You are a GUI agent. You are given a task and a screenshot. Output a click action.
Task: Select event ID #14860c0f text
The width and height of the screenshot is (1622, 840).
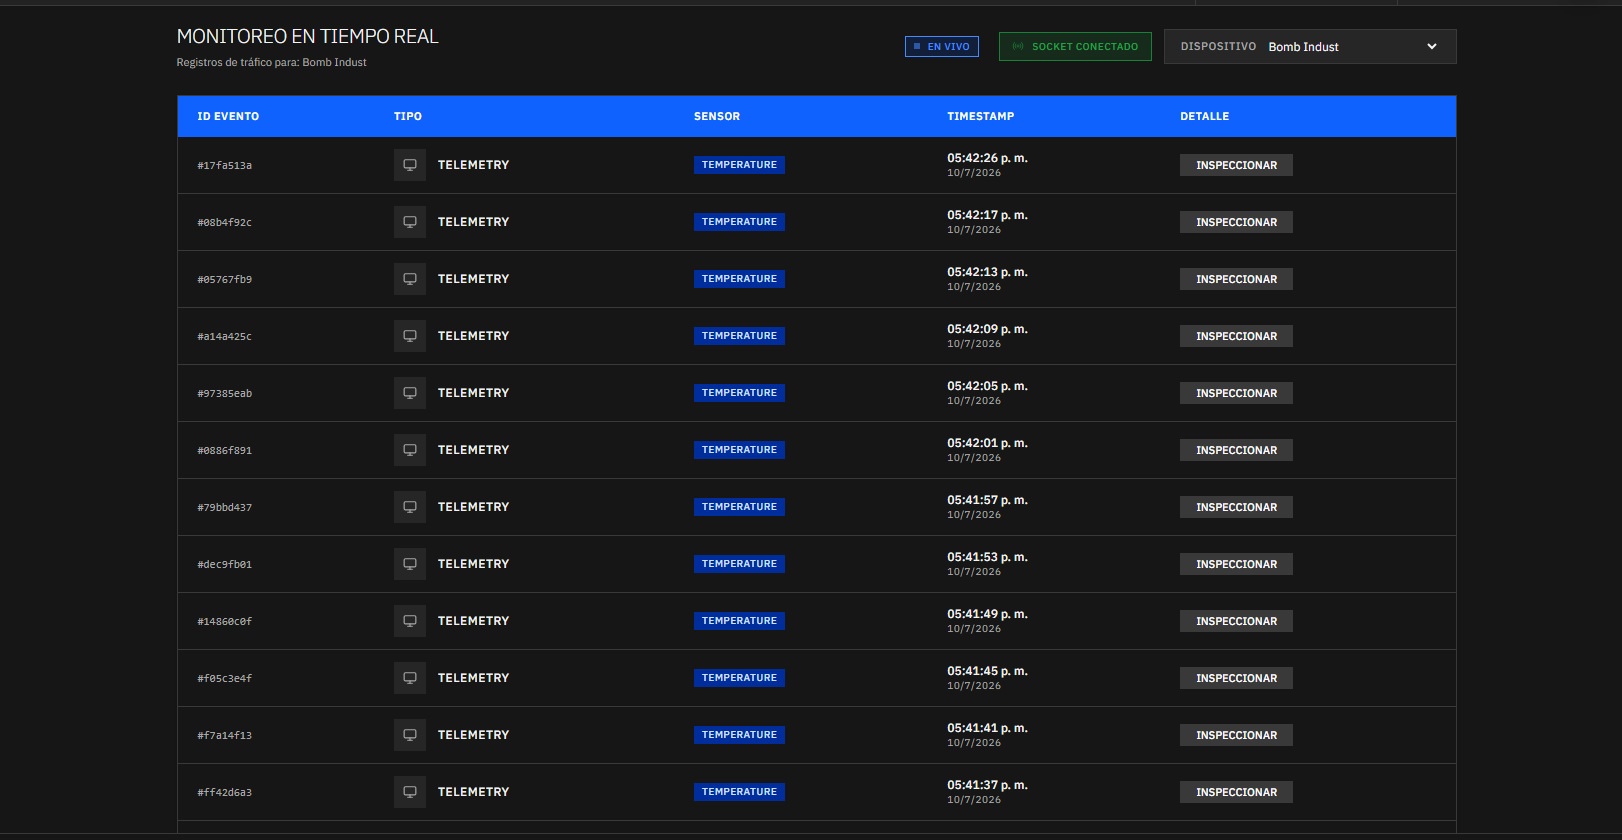(x=225, y=622)
